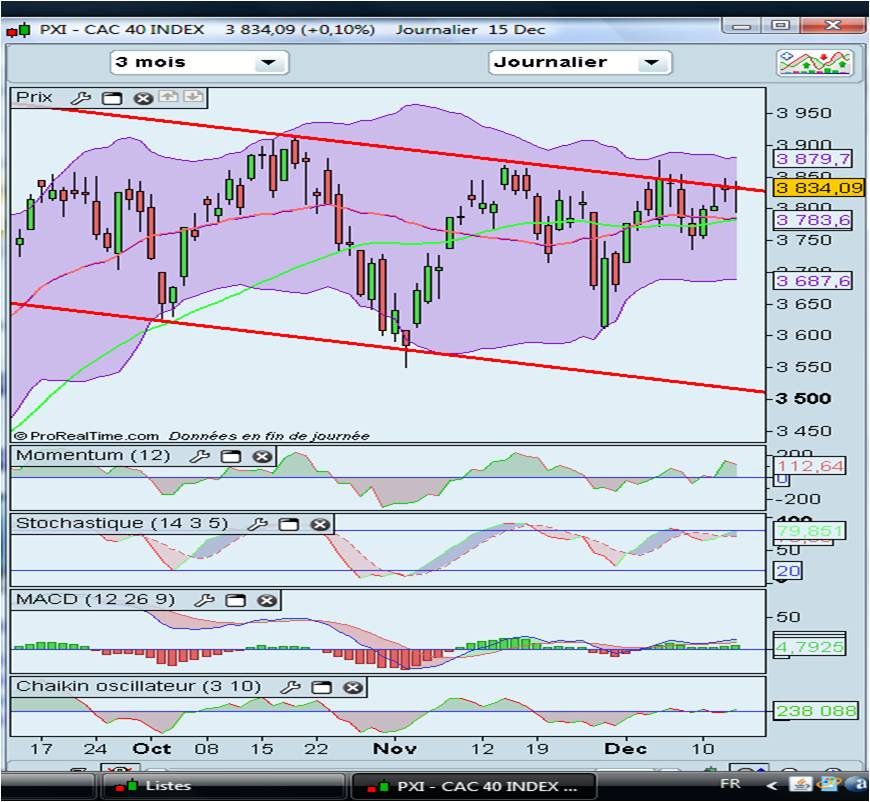Click the candlestick icon in title bar
Viewport: 870px width, 802px height.
click(x=18, y=29)
